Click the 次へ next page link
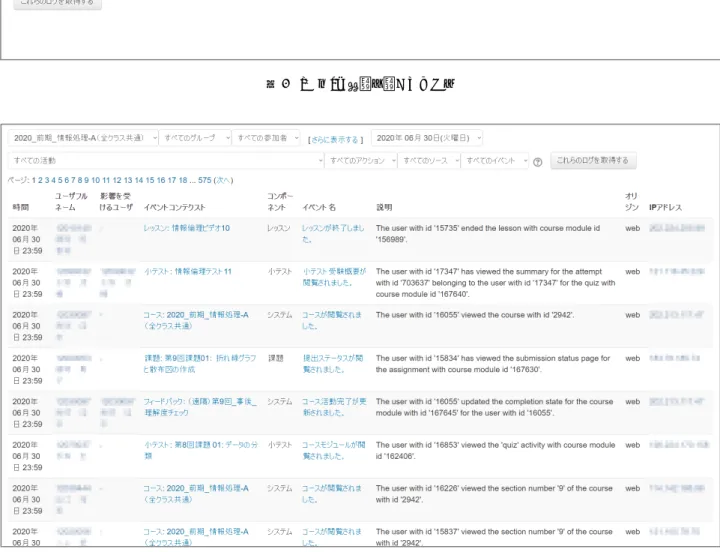This screenshot has height=552, width=720. pyautogui.click(x=223, y=180)
